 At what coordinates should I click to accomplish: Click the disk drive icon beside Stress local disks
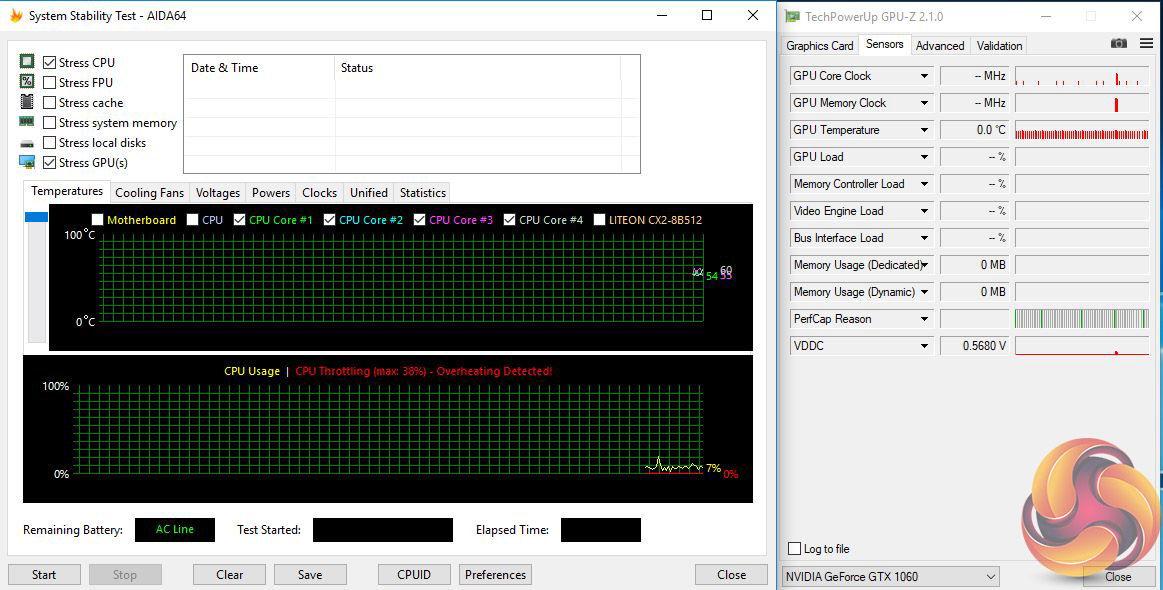tap(27, 143)
